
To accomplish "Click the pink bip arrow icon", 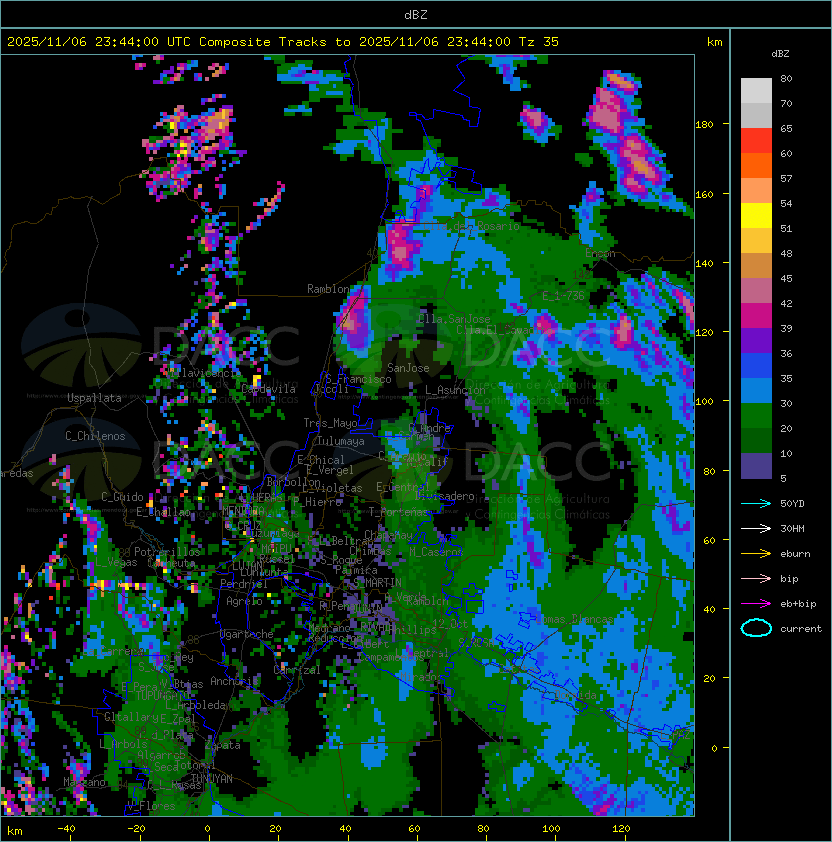I will tap(756, 578).
